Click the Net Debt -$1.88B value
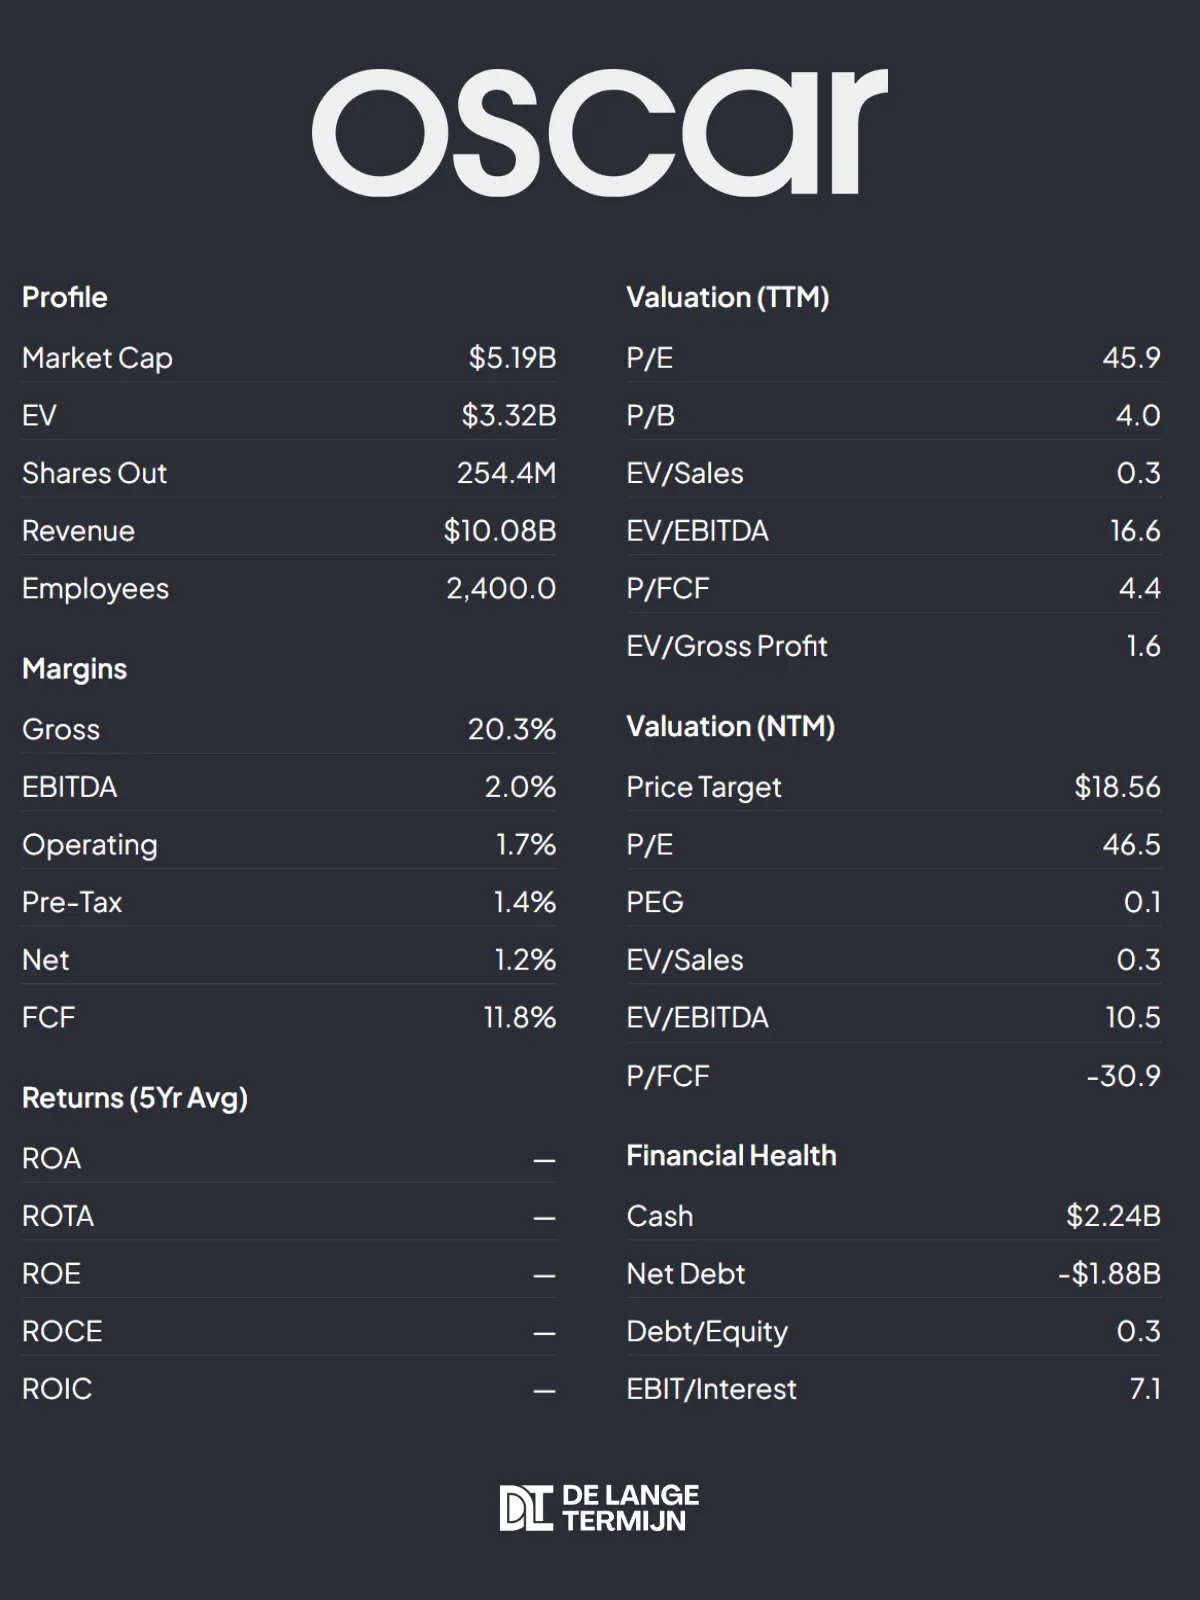 (1109, 1274)
